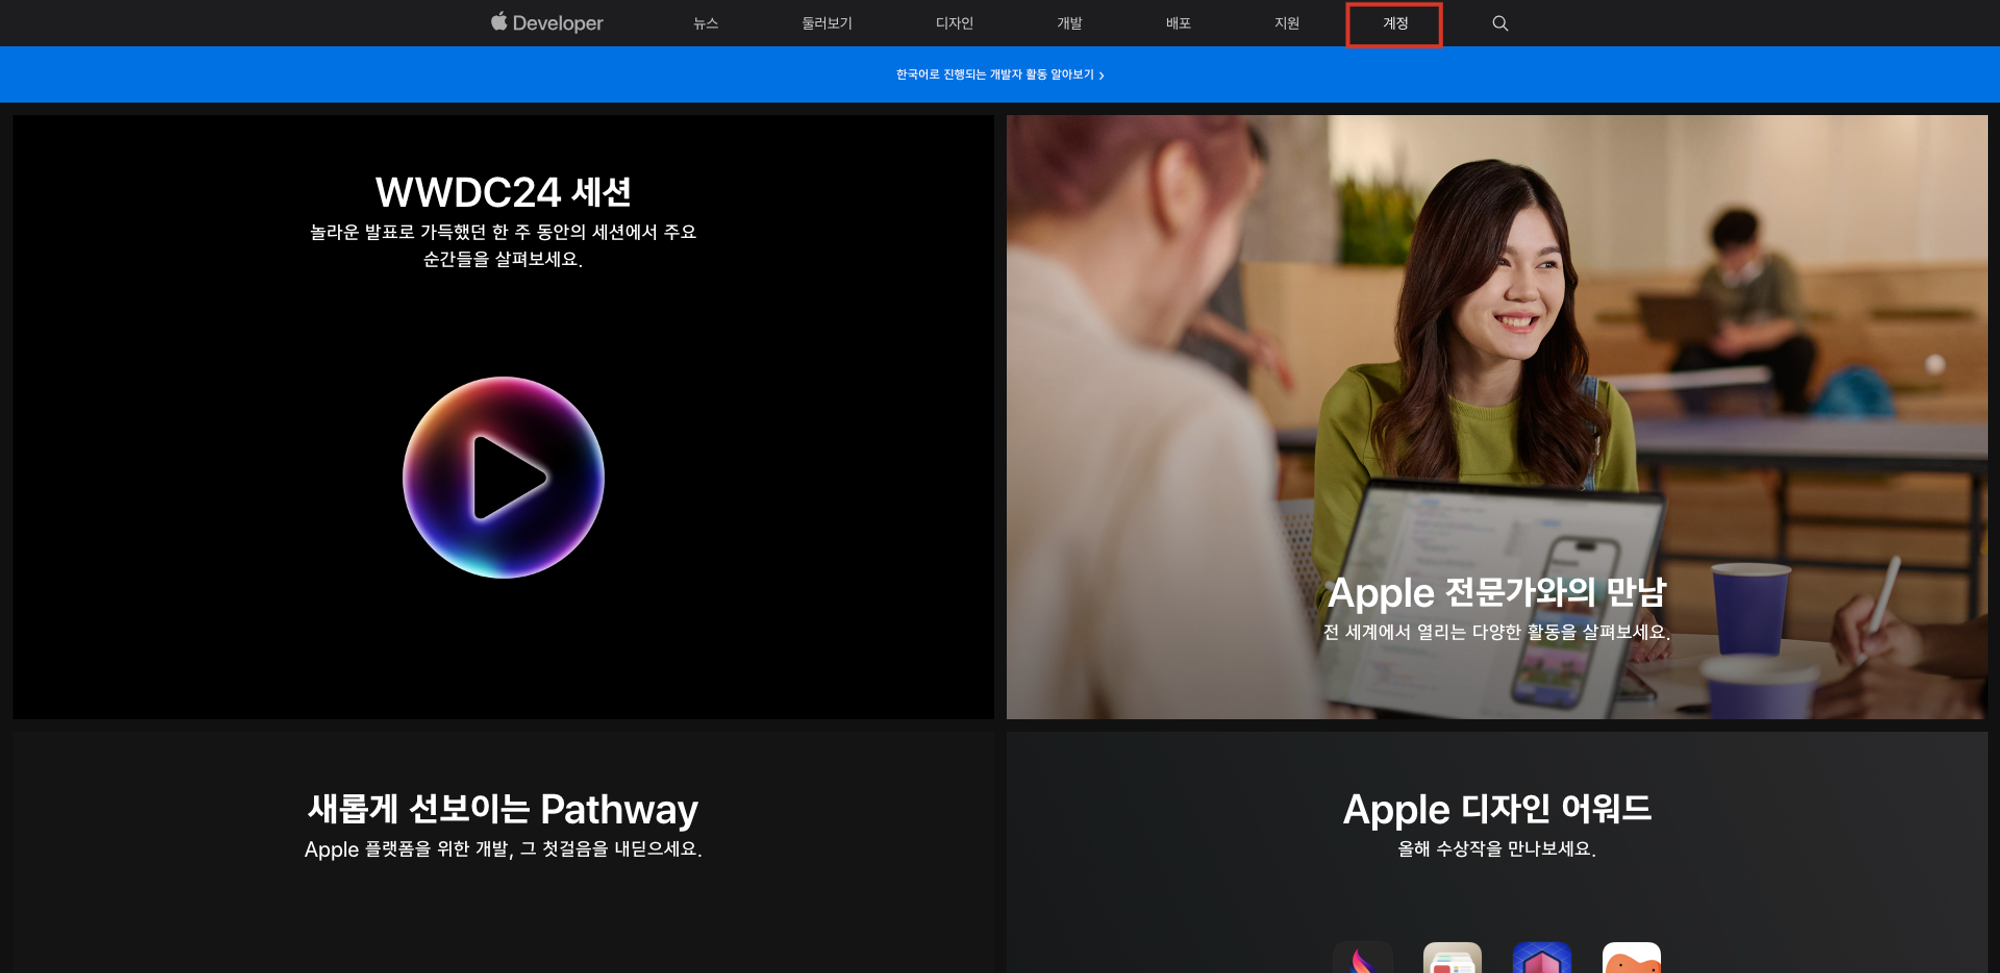Go to the 개발 navigation item
Screen dimensions: 2000x973
1069,23
